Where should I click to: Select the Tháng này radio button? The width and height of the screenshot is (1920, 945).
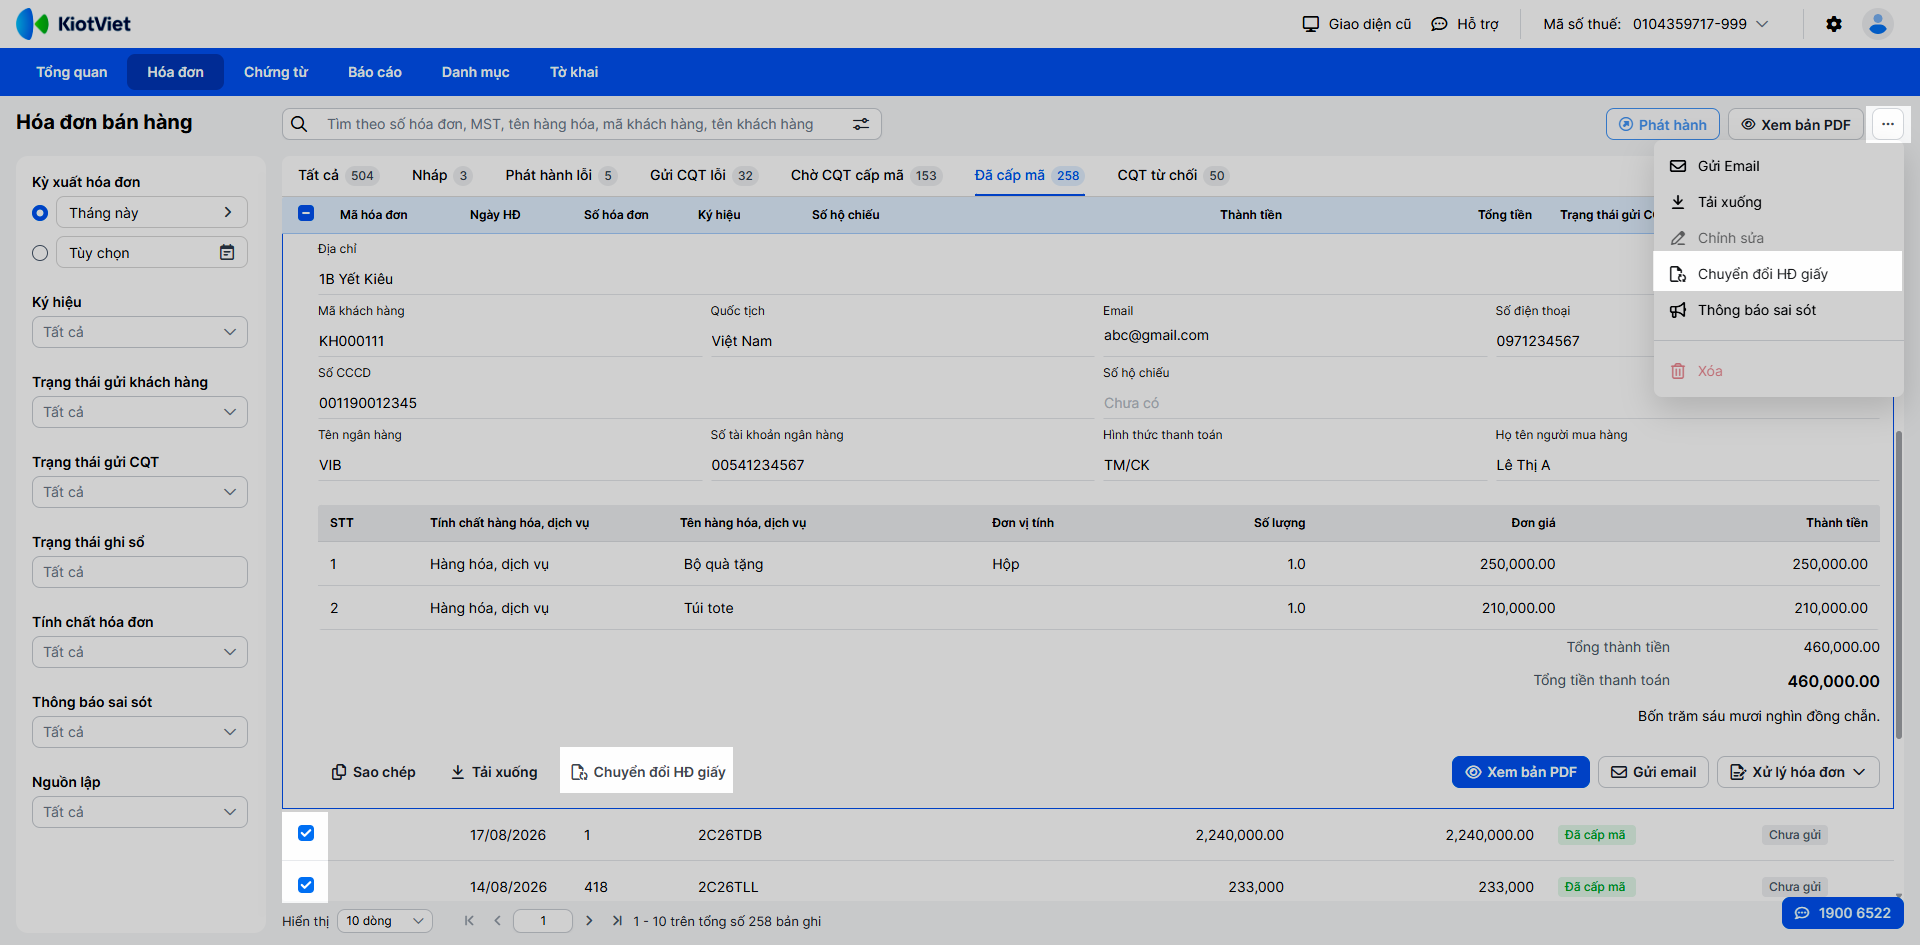(x=40, y=213)
